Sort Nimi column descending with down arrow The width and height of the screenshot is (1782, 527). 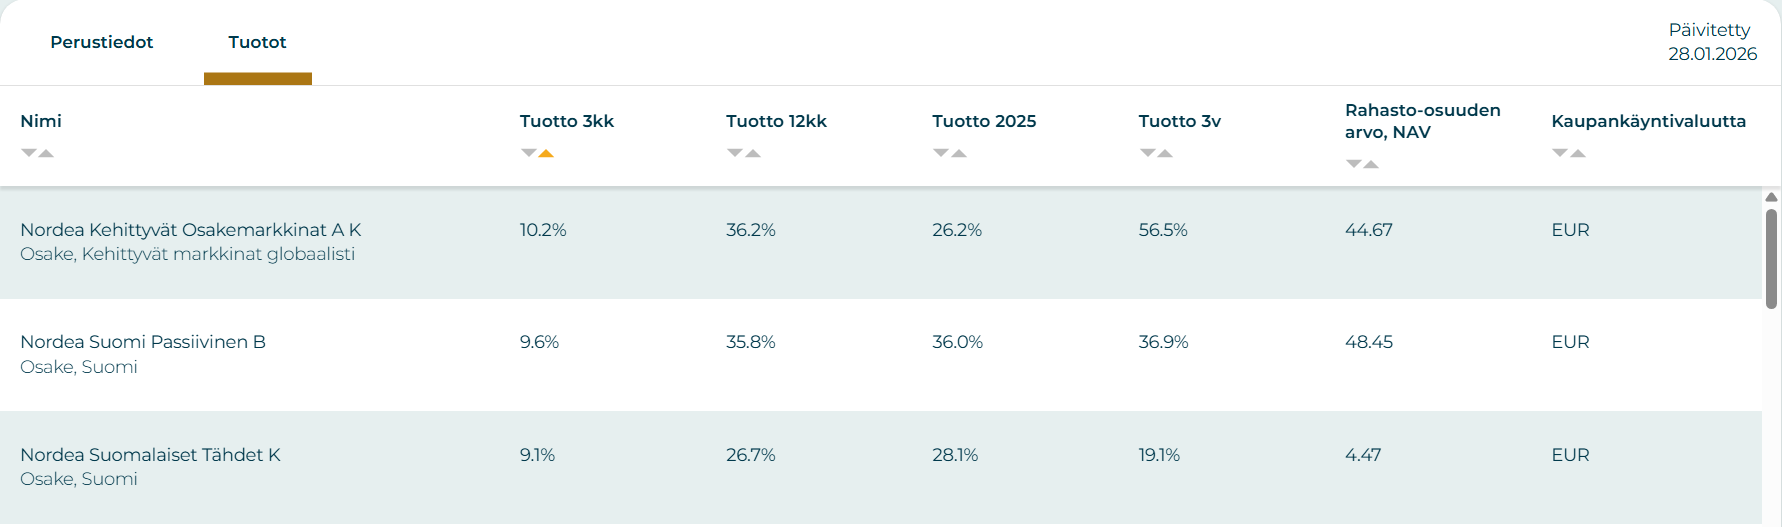tap(29, 153)
